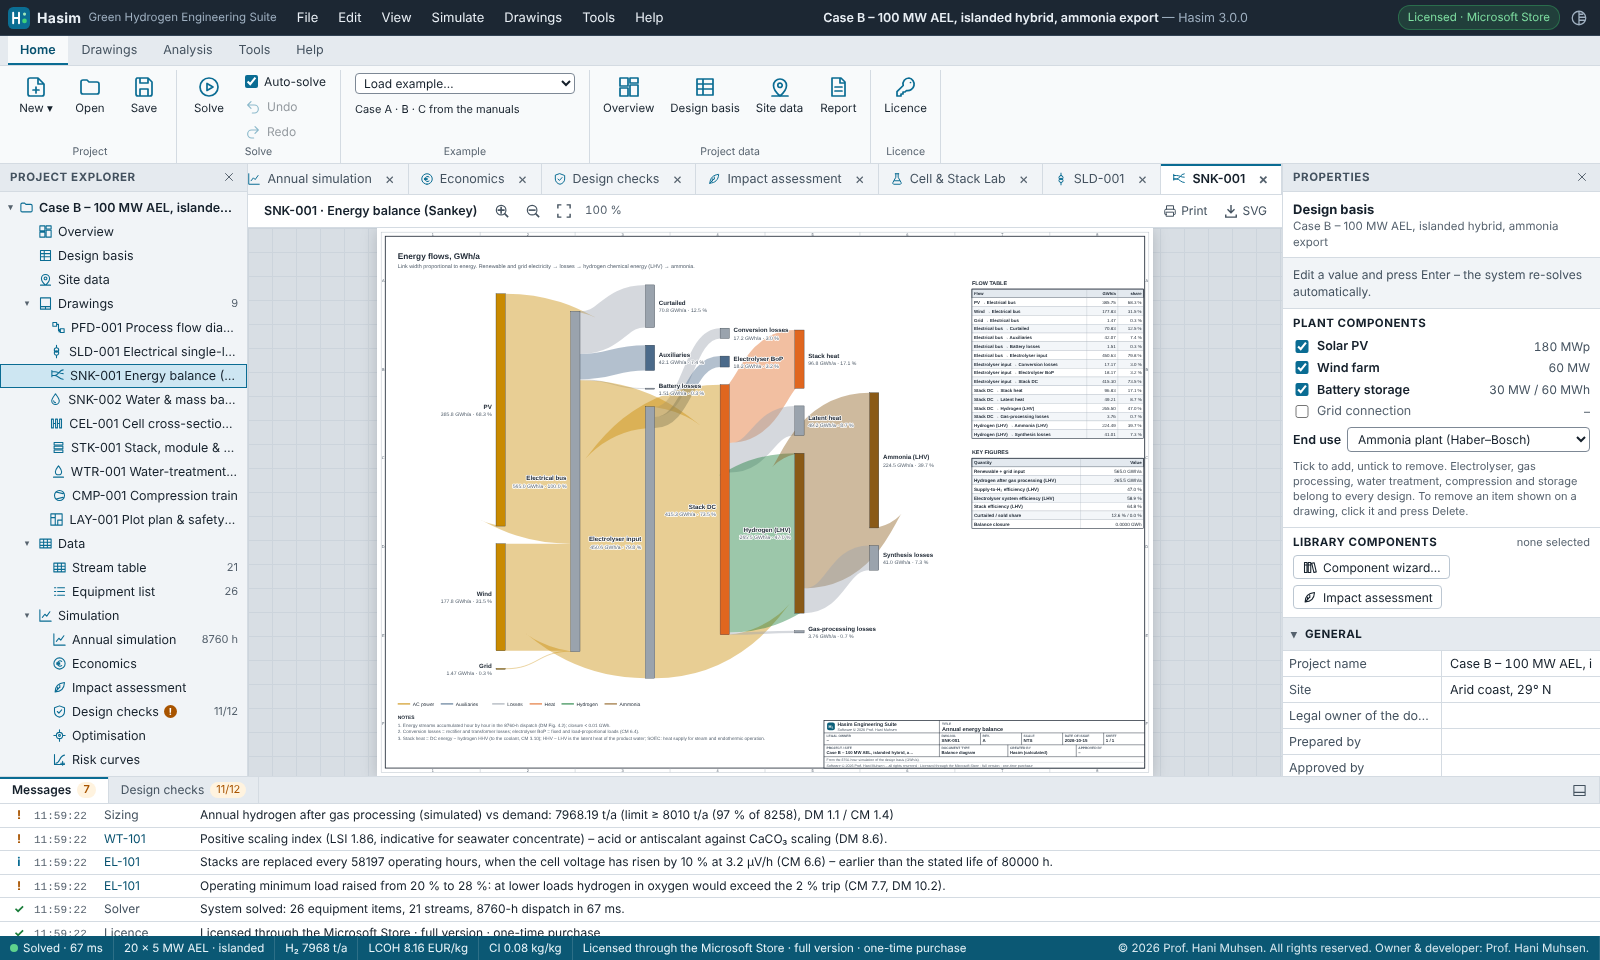Collapse the Drawings tree node
1600x960 pixels.
tap(27, 304)
